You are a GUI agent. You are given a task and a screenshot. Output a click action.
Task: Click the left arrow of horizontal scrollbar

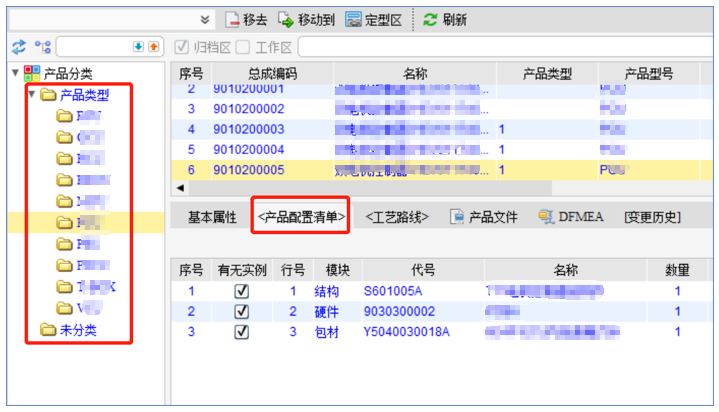pos(181,187)
